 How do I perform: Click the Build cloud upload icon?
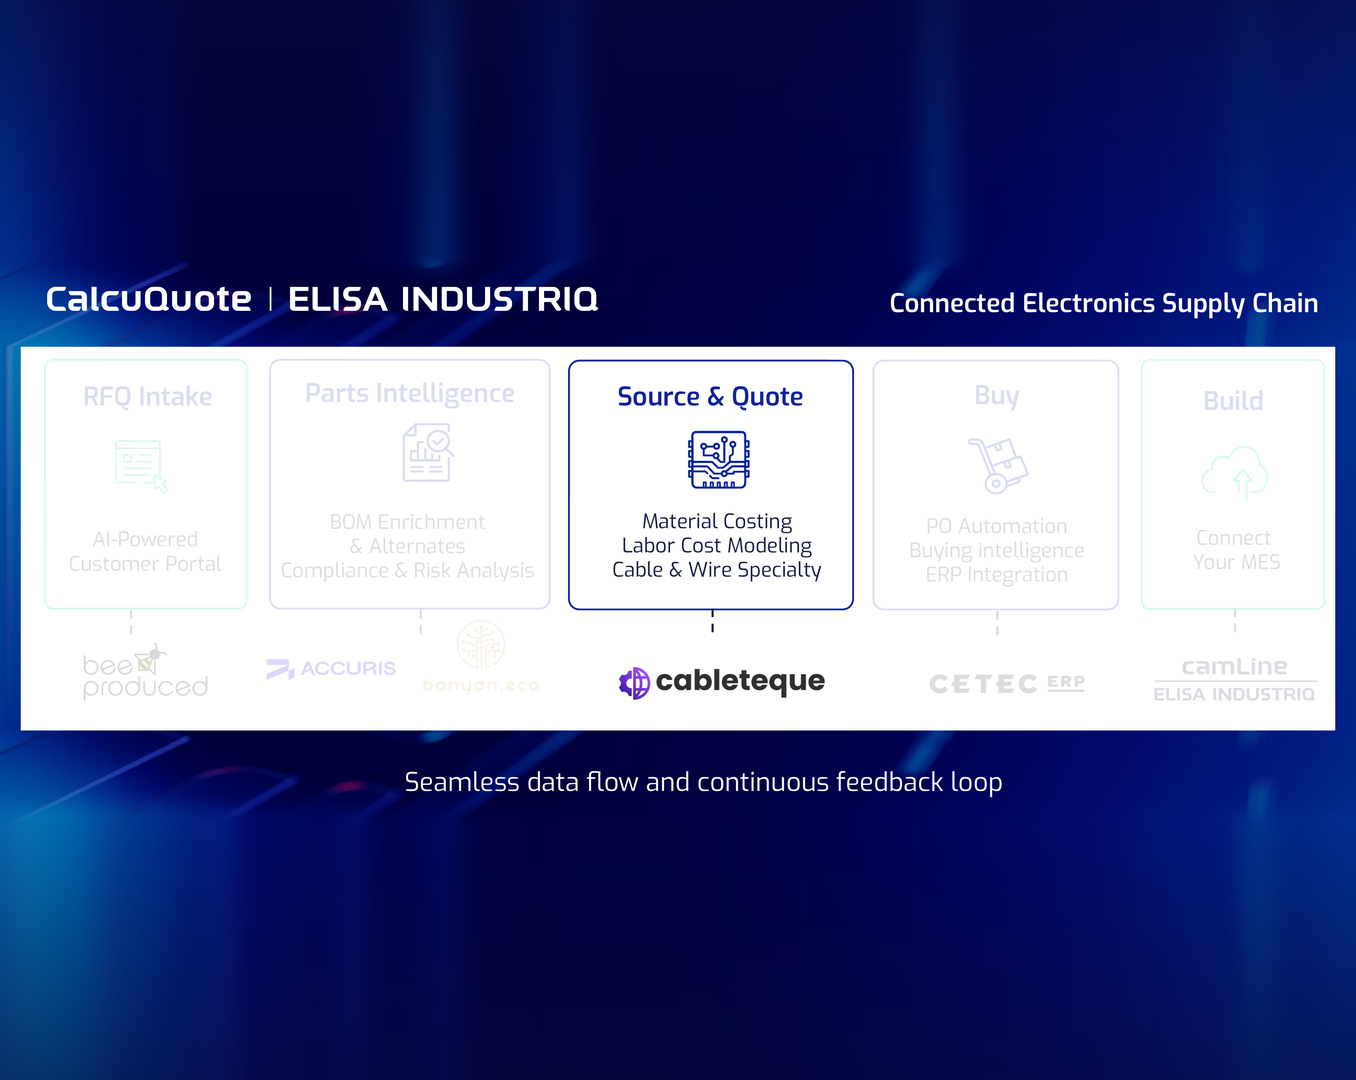tap(1235, 472)
